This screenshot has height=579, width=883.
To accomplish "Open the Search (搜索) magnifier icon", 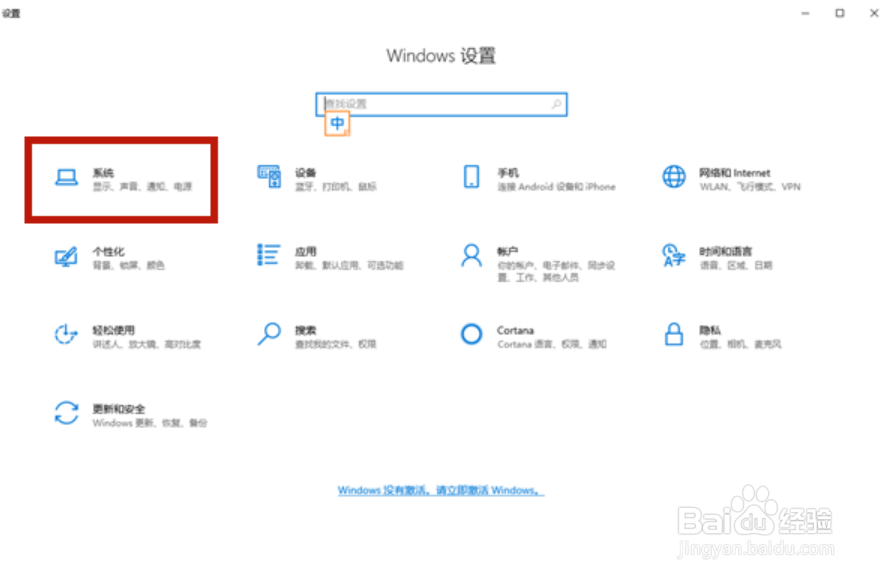I will [269, 334].
